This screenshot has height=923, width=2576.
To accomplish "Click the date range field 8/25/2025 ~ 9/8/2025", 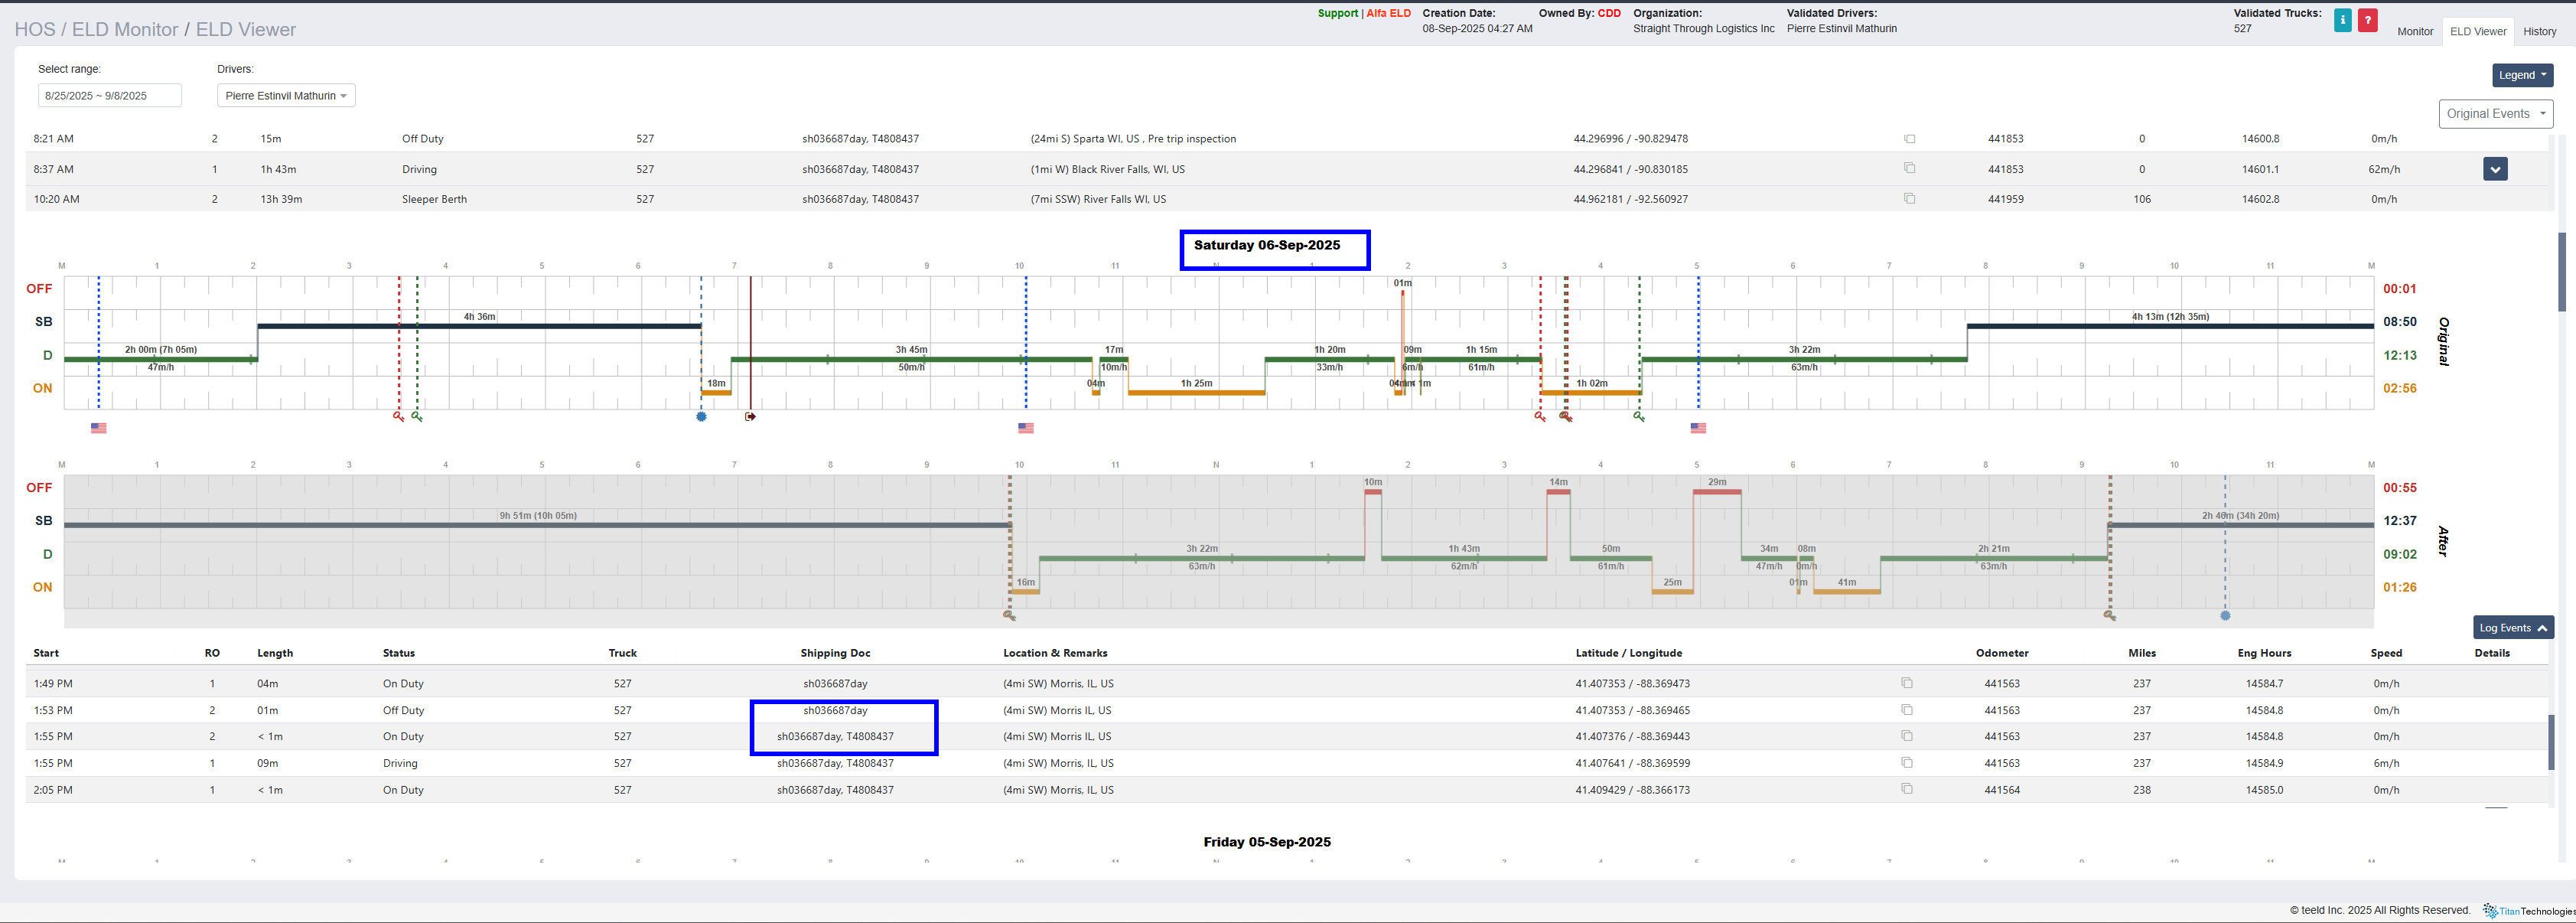I will (x=110, y=96).
